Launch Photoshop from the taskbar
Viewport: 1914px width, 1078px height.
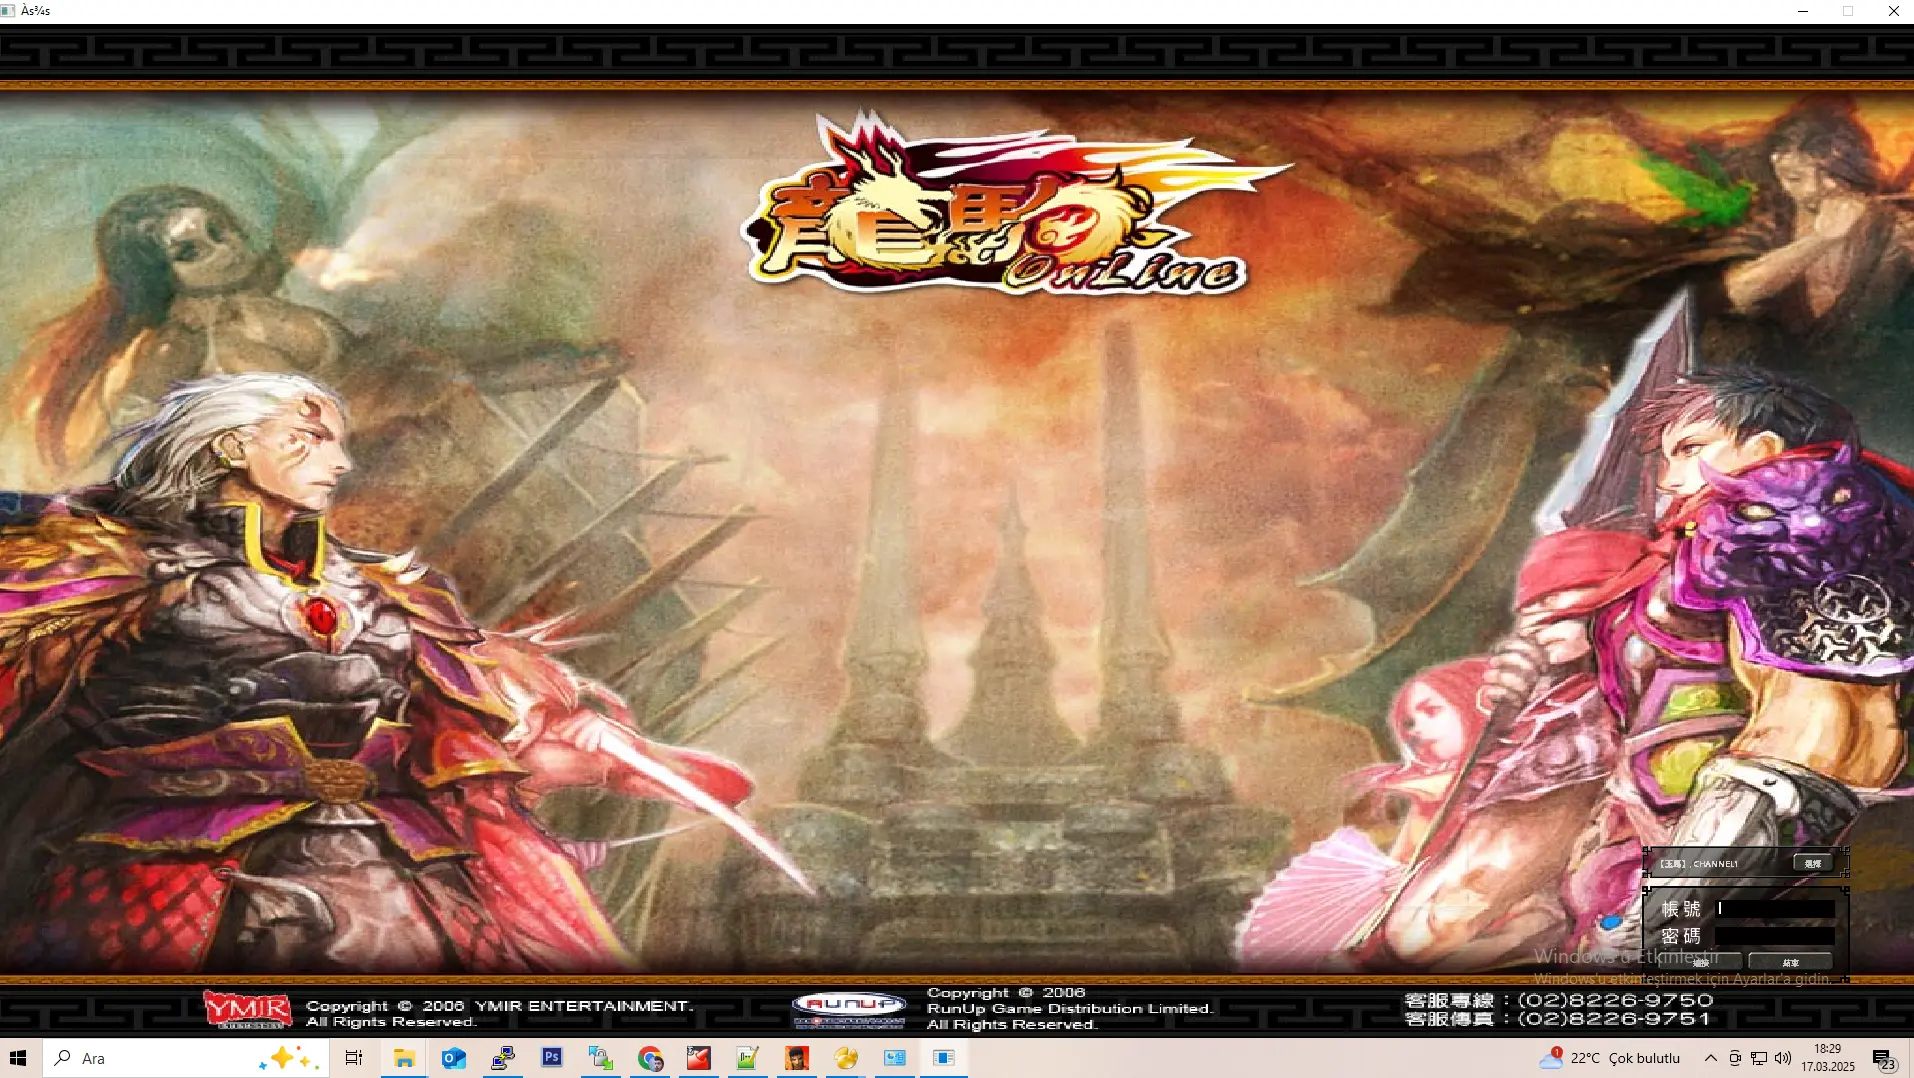point(551,1058)
